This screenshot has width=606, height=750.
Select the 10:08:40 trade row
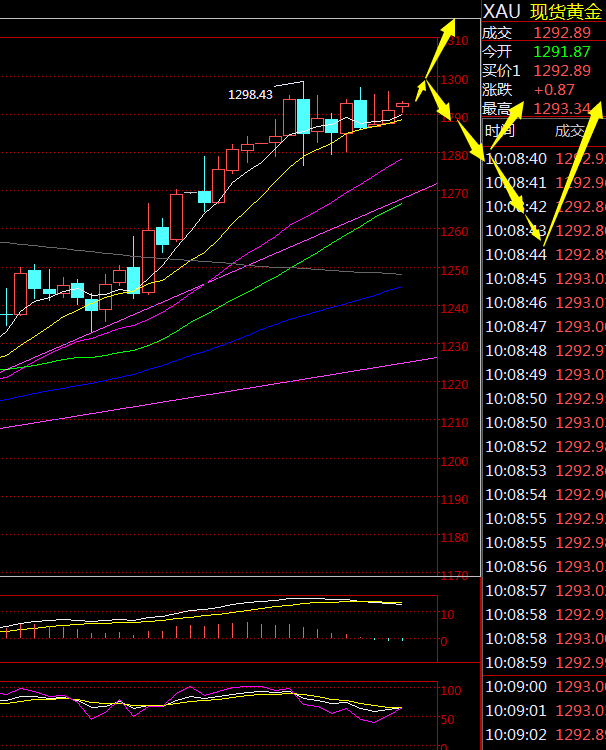[544, 159]
